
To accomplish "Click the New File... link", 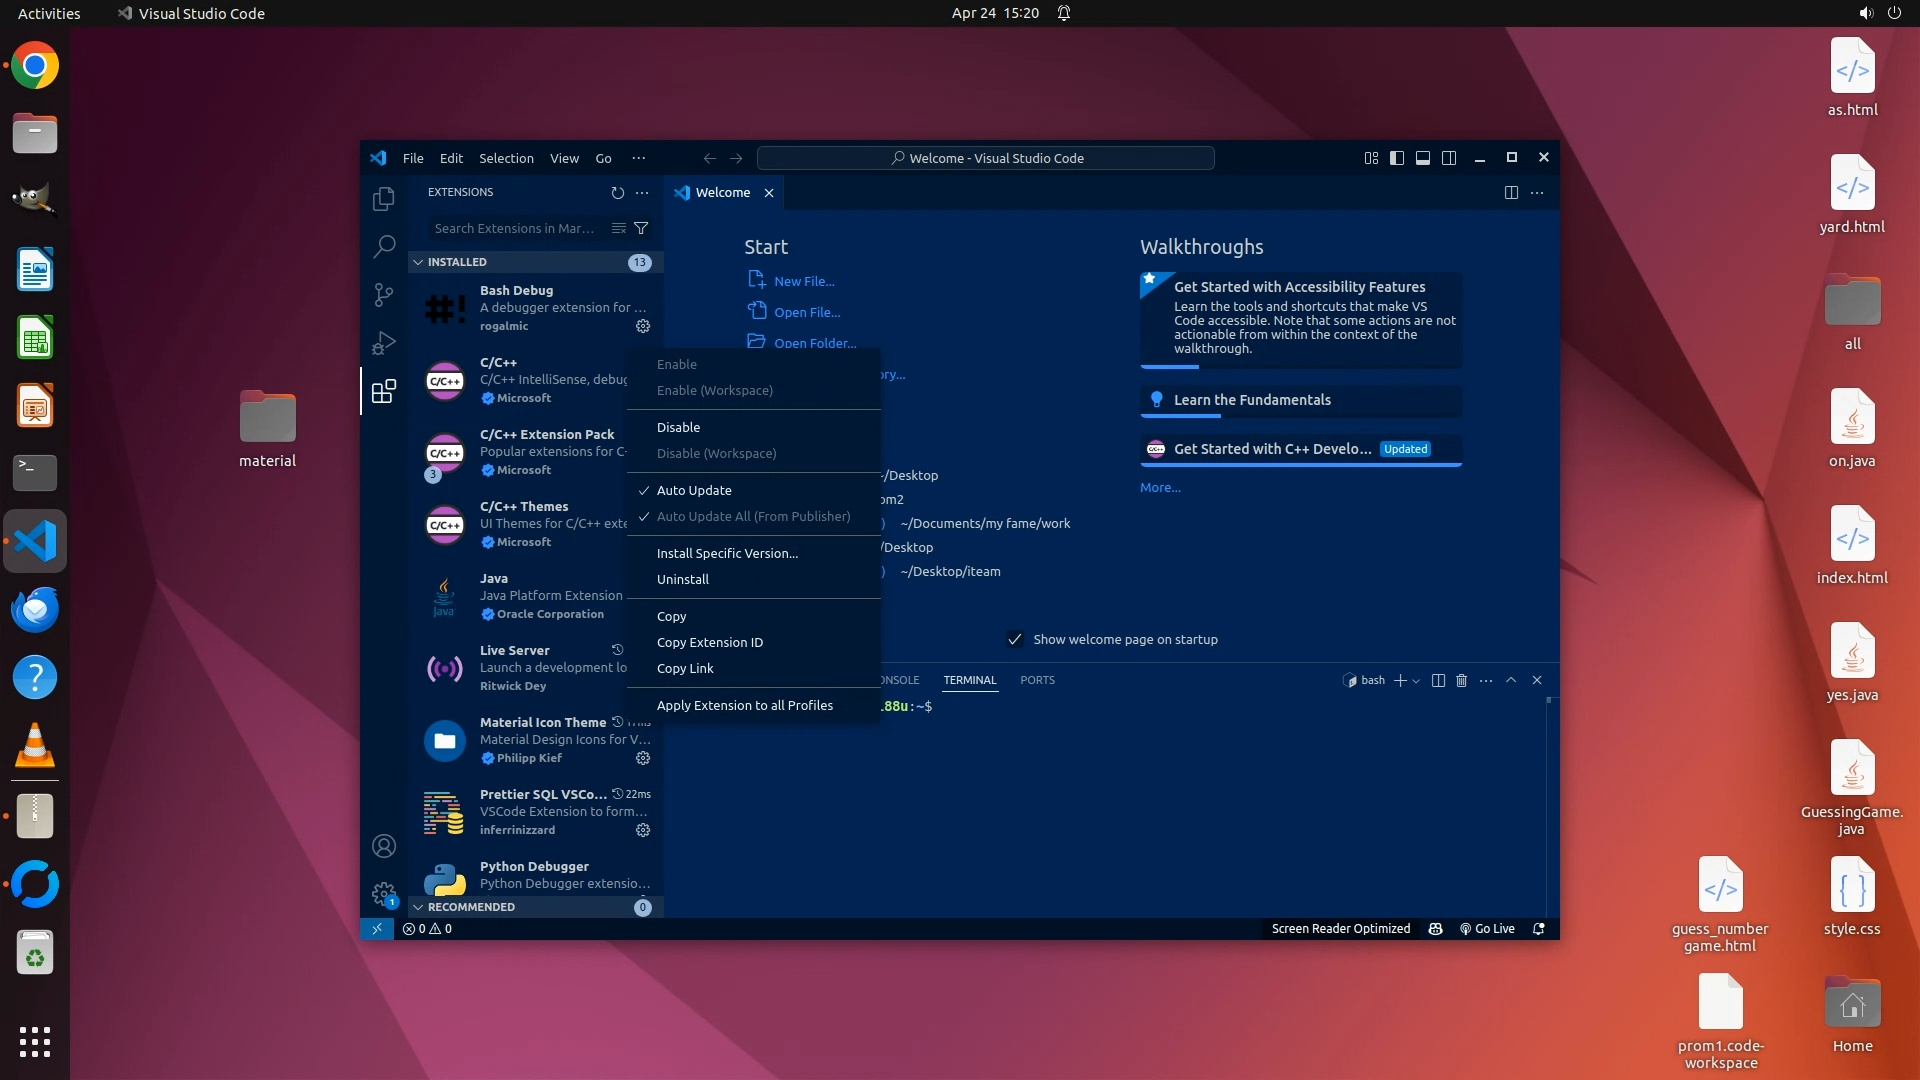I will [x=803, y=281].
